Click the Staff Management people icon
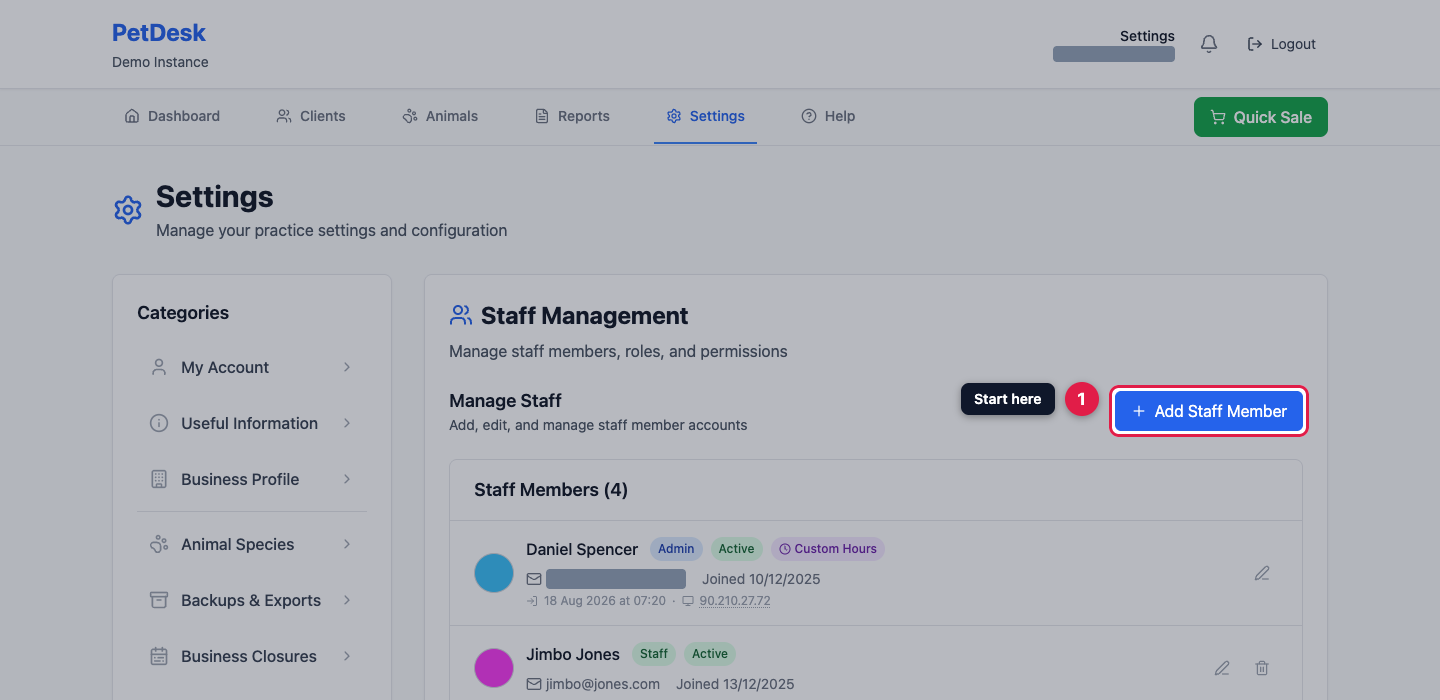Image resolution: width=1440 pixels, height=700 pixels. point(461,315)
